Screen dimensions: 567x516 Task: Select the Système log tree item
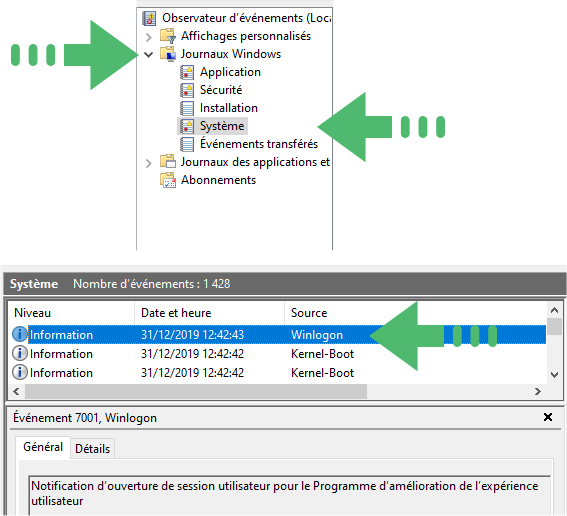222,126
